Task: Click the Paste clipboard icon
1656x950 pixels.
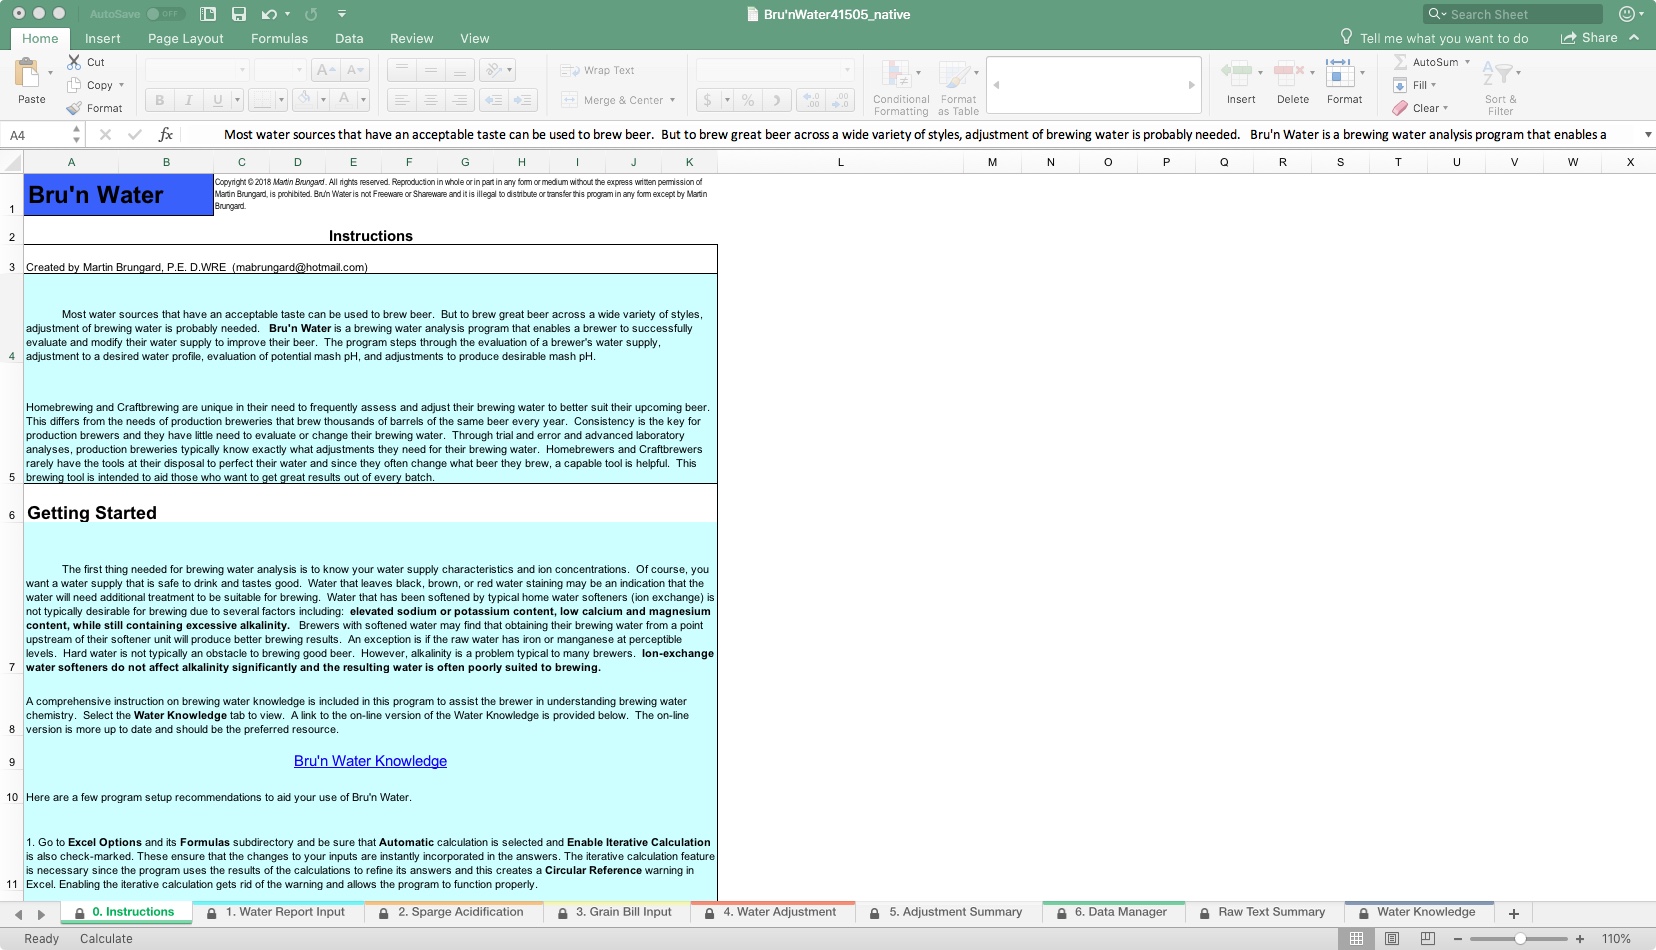Action: coord(27,73)
